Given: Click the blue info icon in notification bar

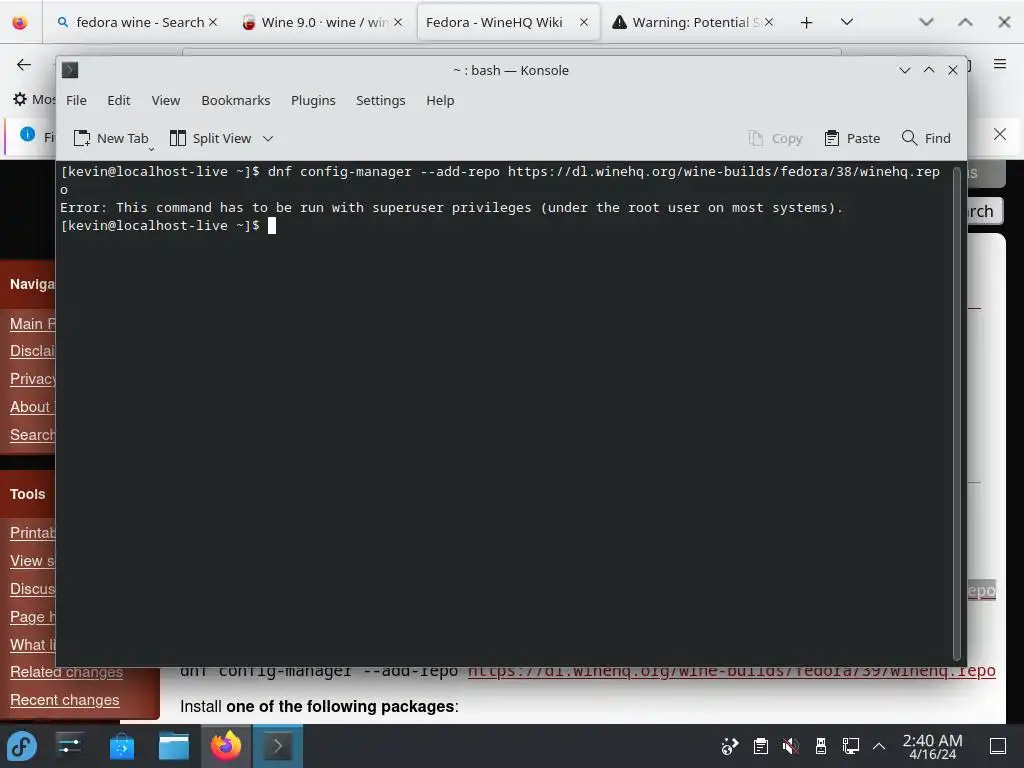Looking at the screenshot, I should coord(27,134).
